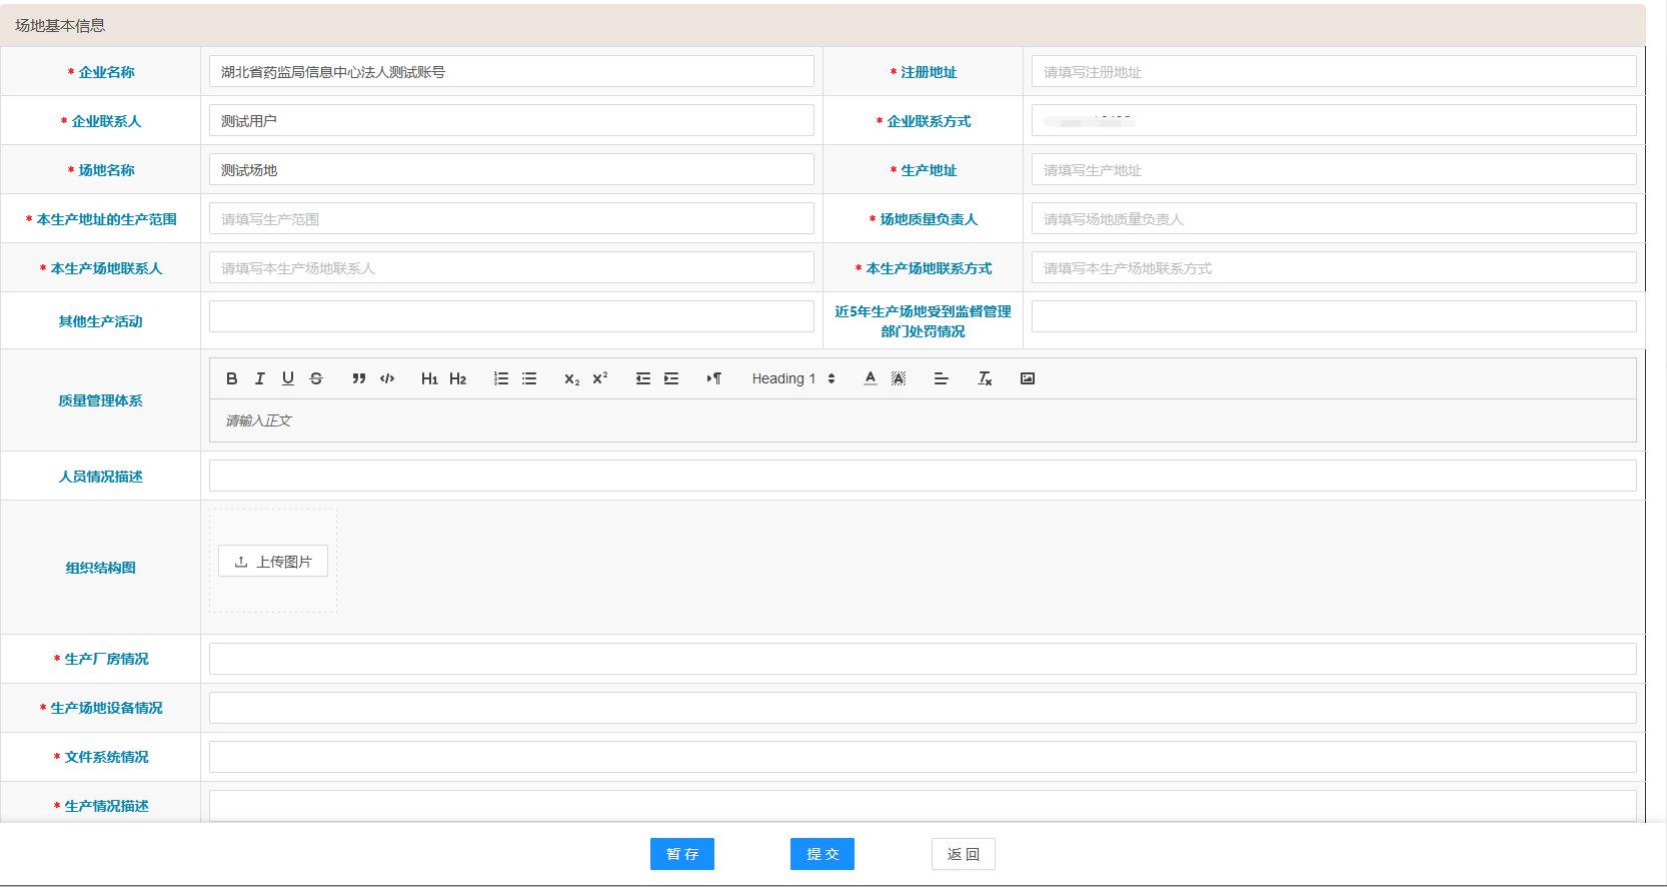Focus the 企业名称 input field
Viewport: 1667px width, 887px height.
pos(511,72)
